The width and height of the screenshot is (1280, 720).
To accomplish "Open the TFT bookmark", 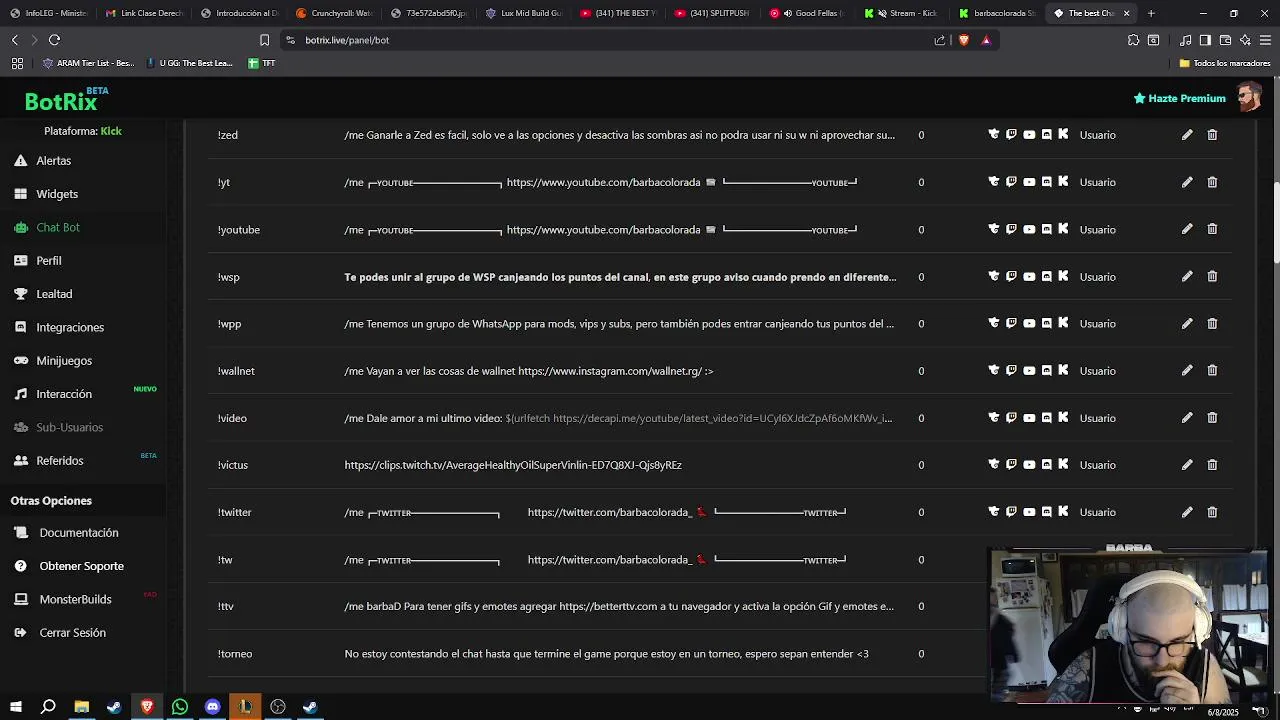I will click(x=262, y=63).
